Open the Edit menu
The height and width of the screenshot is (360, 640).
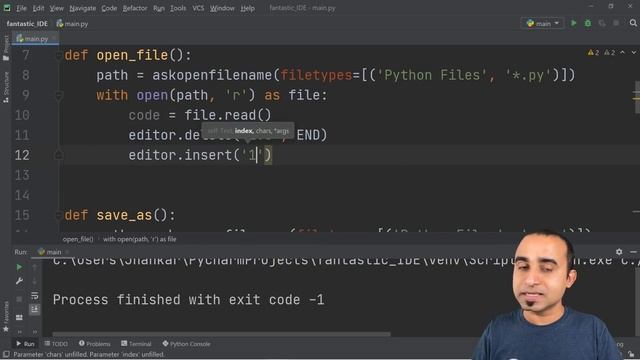[38, 8]
